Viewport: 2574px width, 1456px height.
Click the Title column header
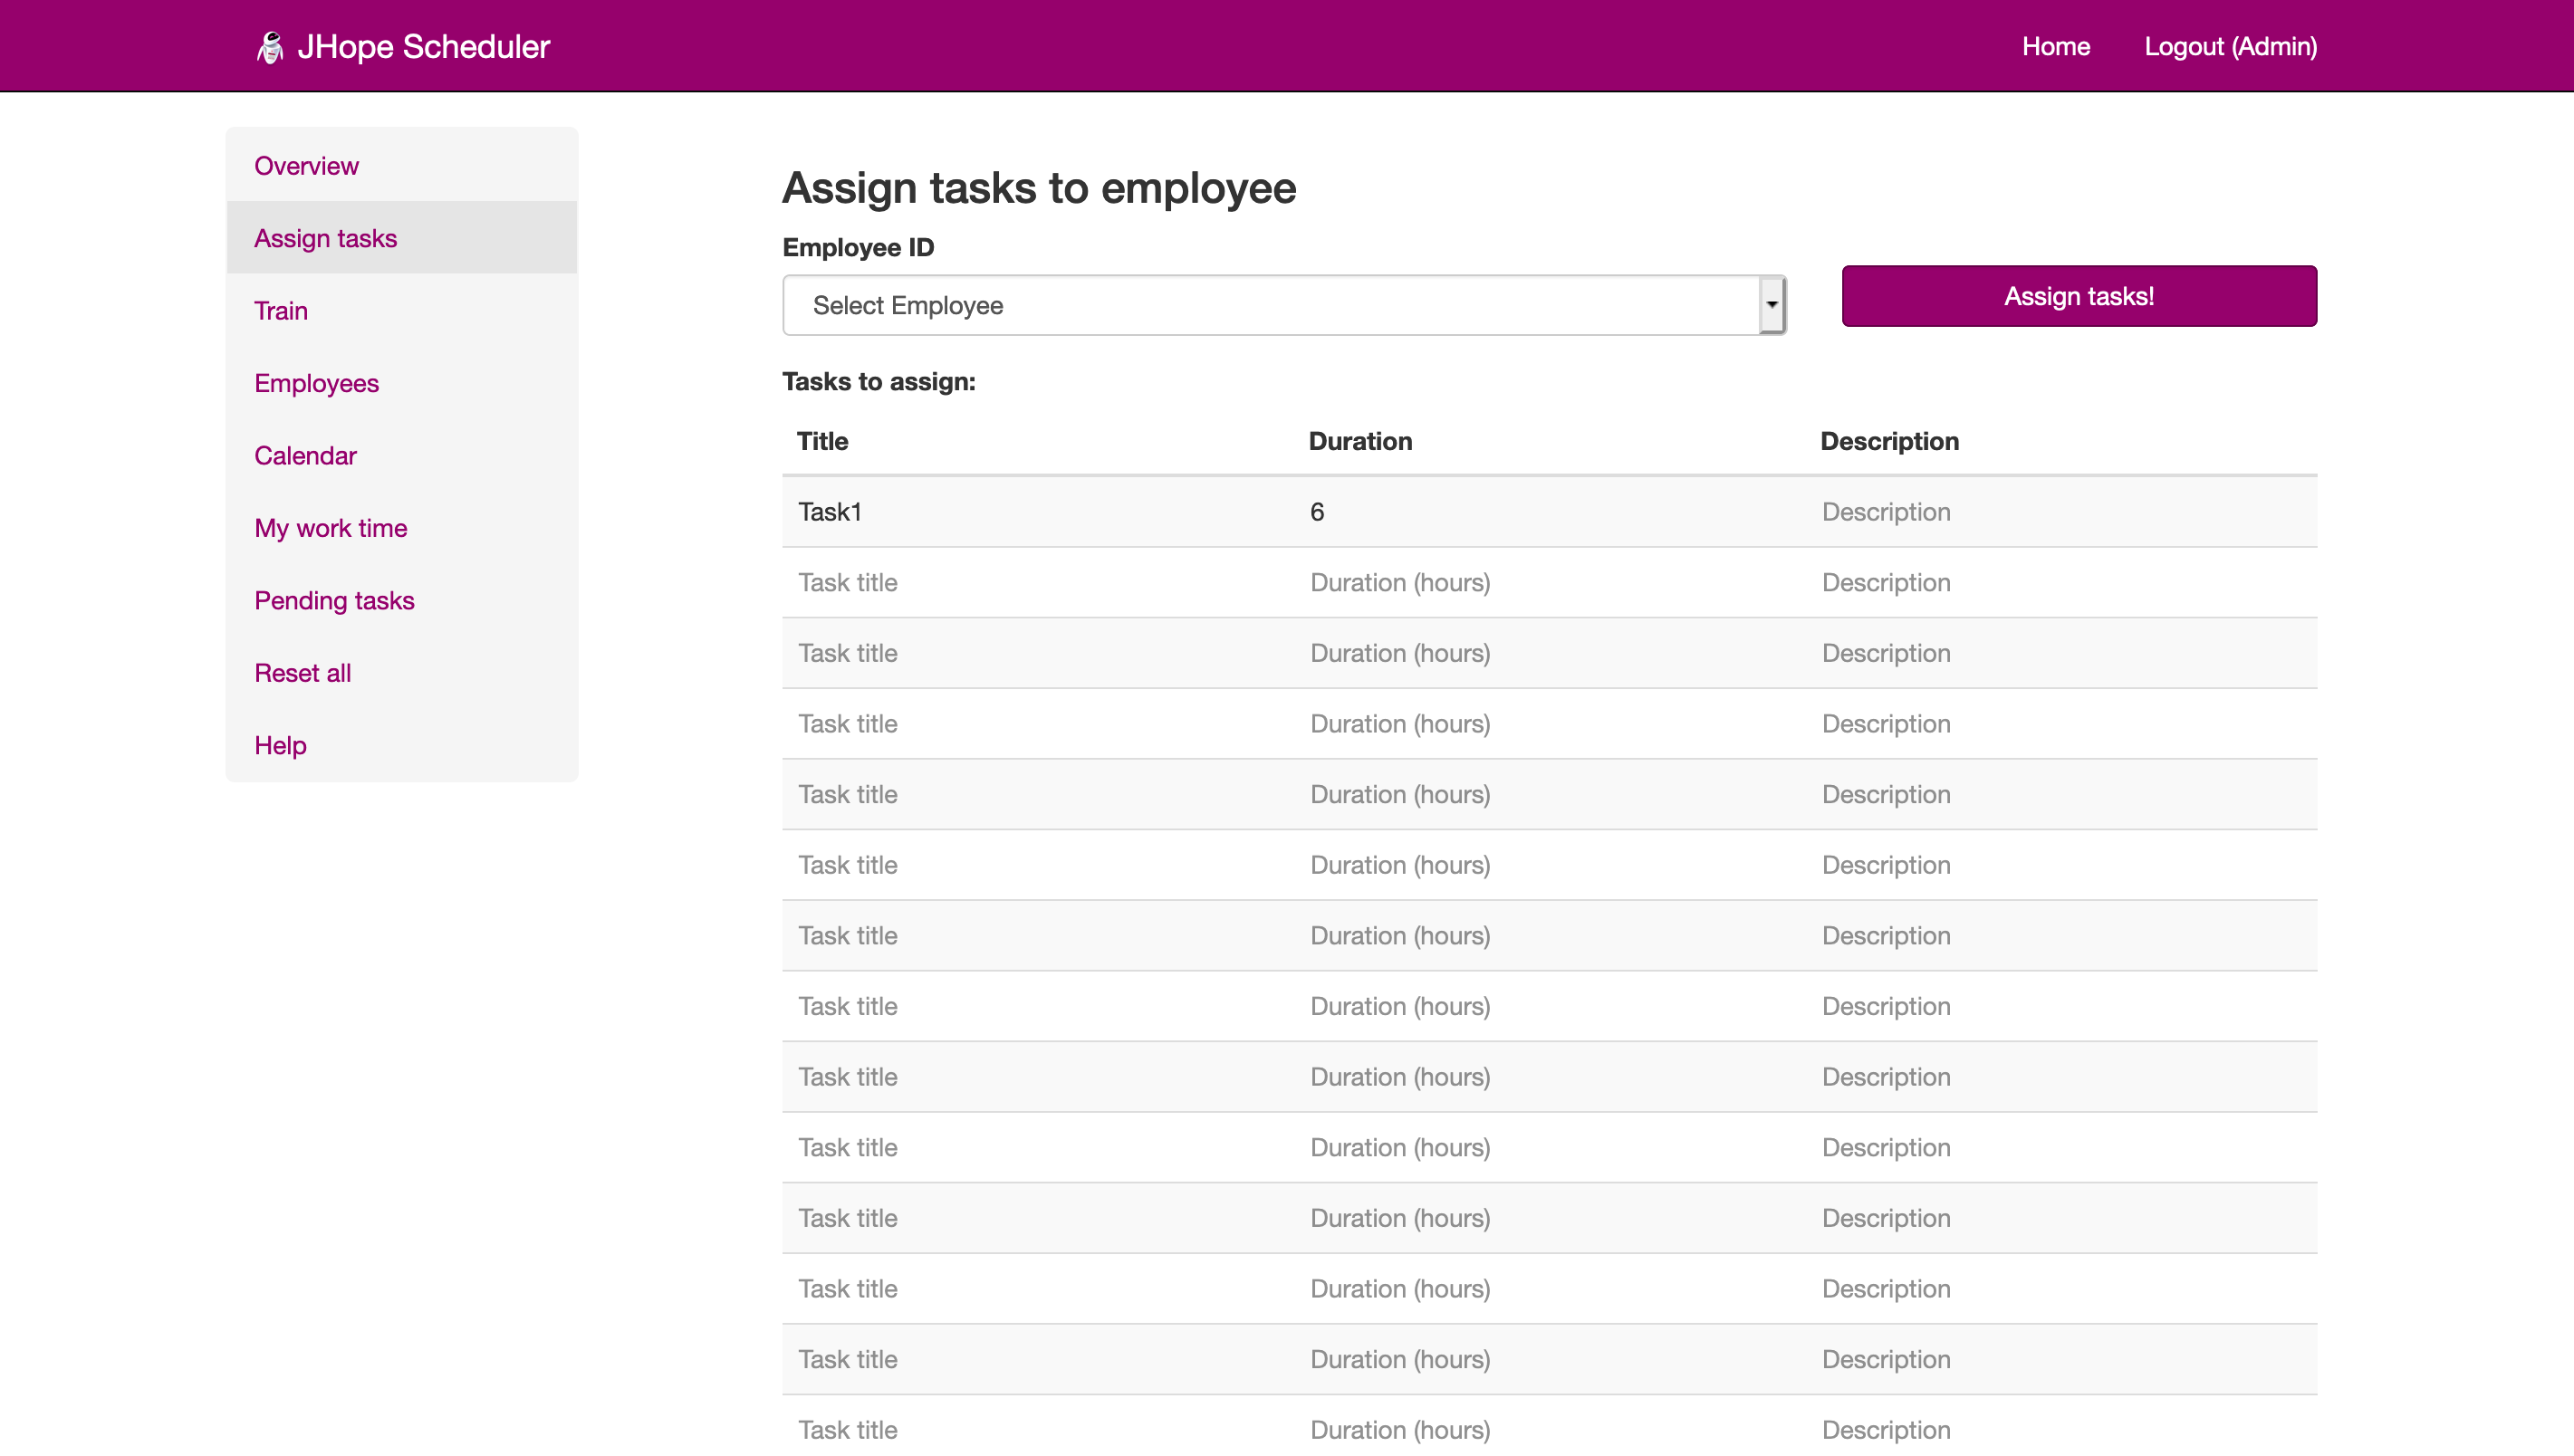coord(822,442)
